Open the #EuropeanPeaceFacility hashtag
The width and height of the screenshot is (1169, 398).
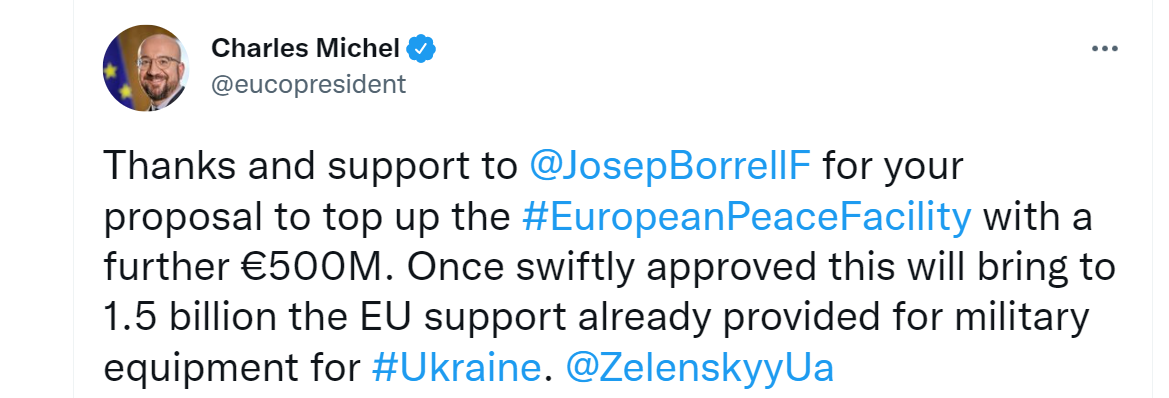748,218
